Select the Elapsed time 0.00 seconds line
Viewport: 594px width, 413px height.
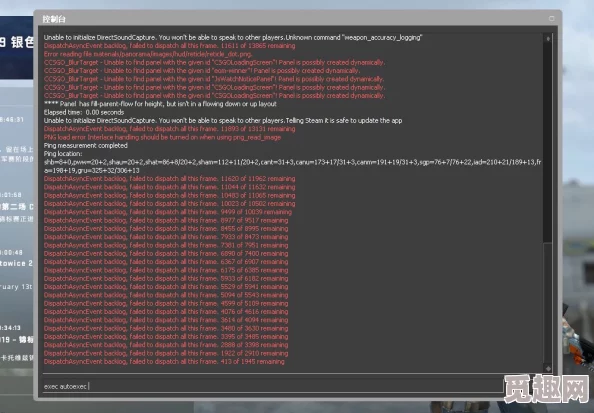pyautogui.click(x=84, y=112)
